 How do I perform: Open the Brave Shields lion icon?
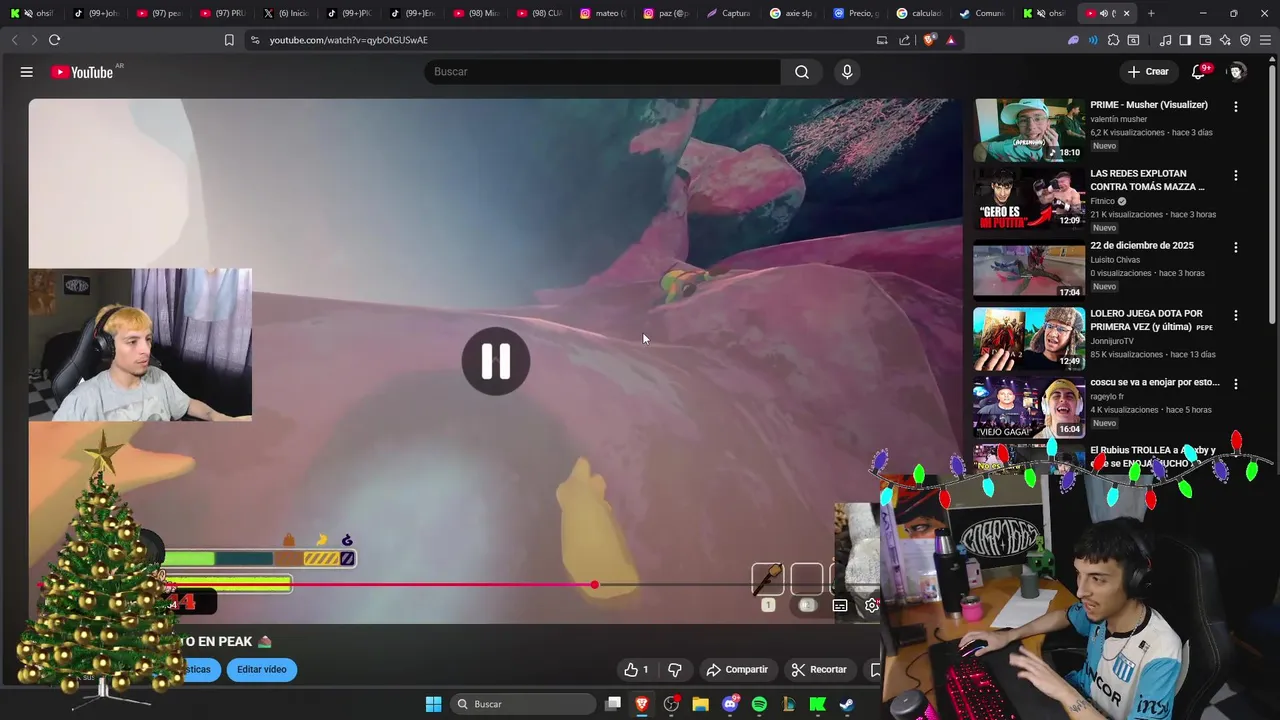point(930,40)
